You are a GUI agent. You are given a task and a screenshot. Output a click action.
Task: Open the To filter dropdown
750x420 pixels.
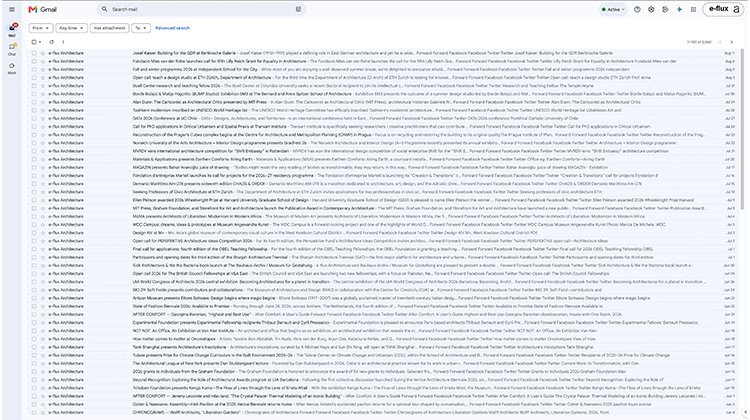140,28
